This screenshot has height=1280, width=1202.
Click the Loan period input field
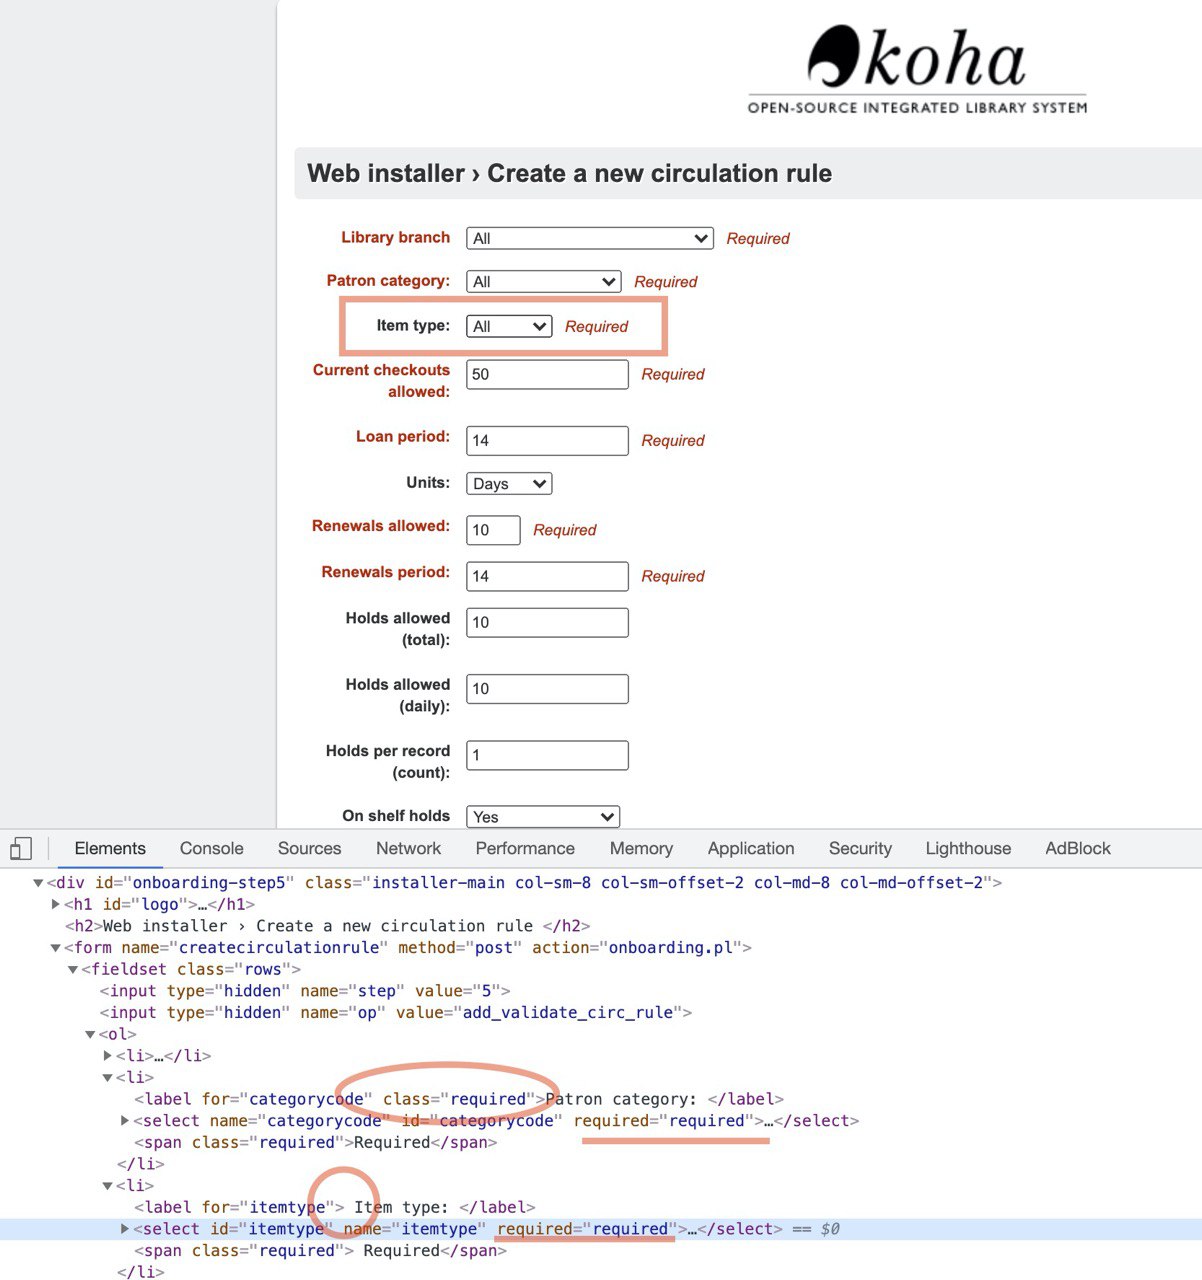pos(547,440)
